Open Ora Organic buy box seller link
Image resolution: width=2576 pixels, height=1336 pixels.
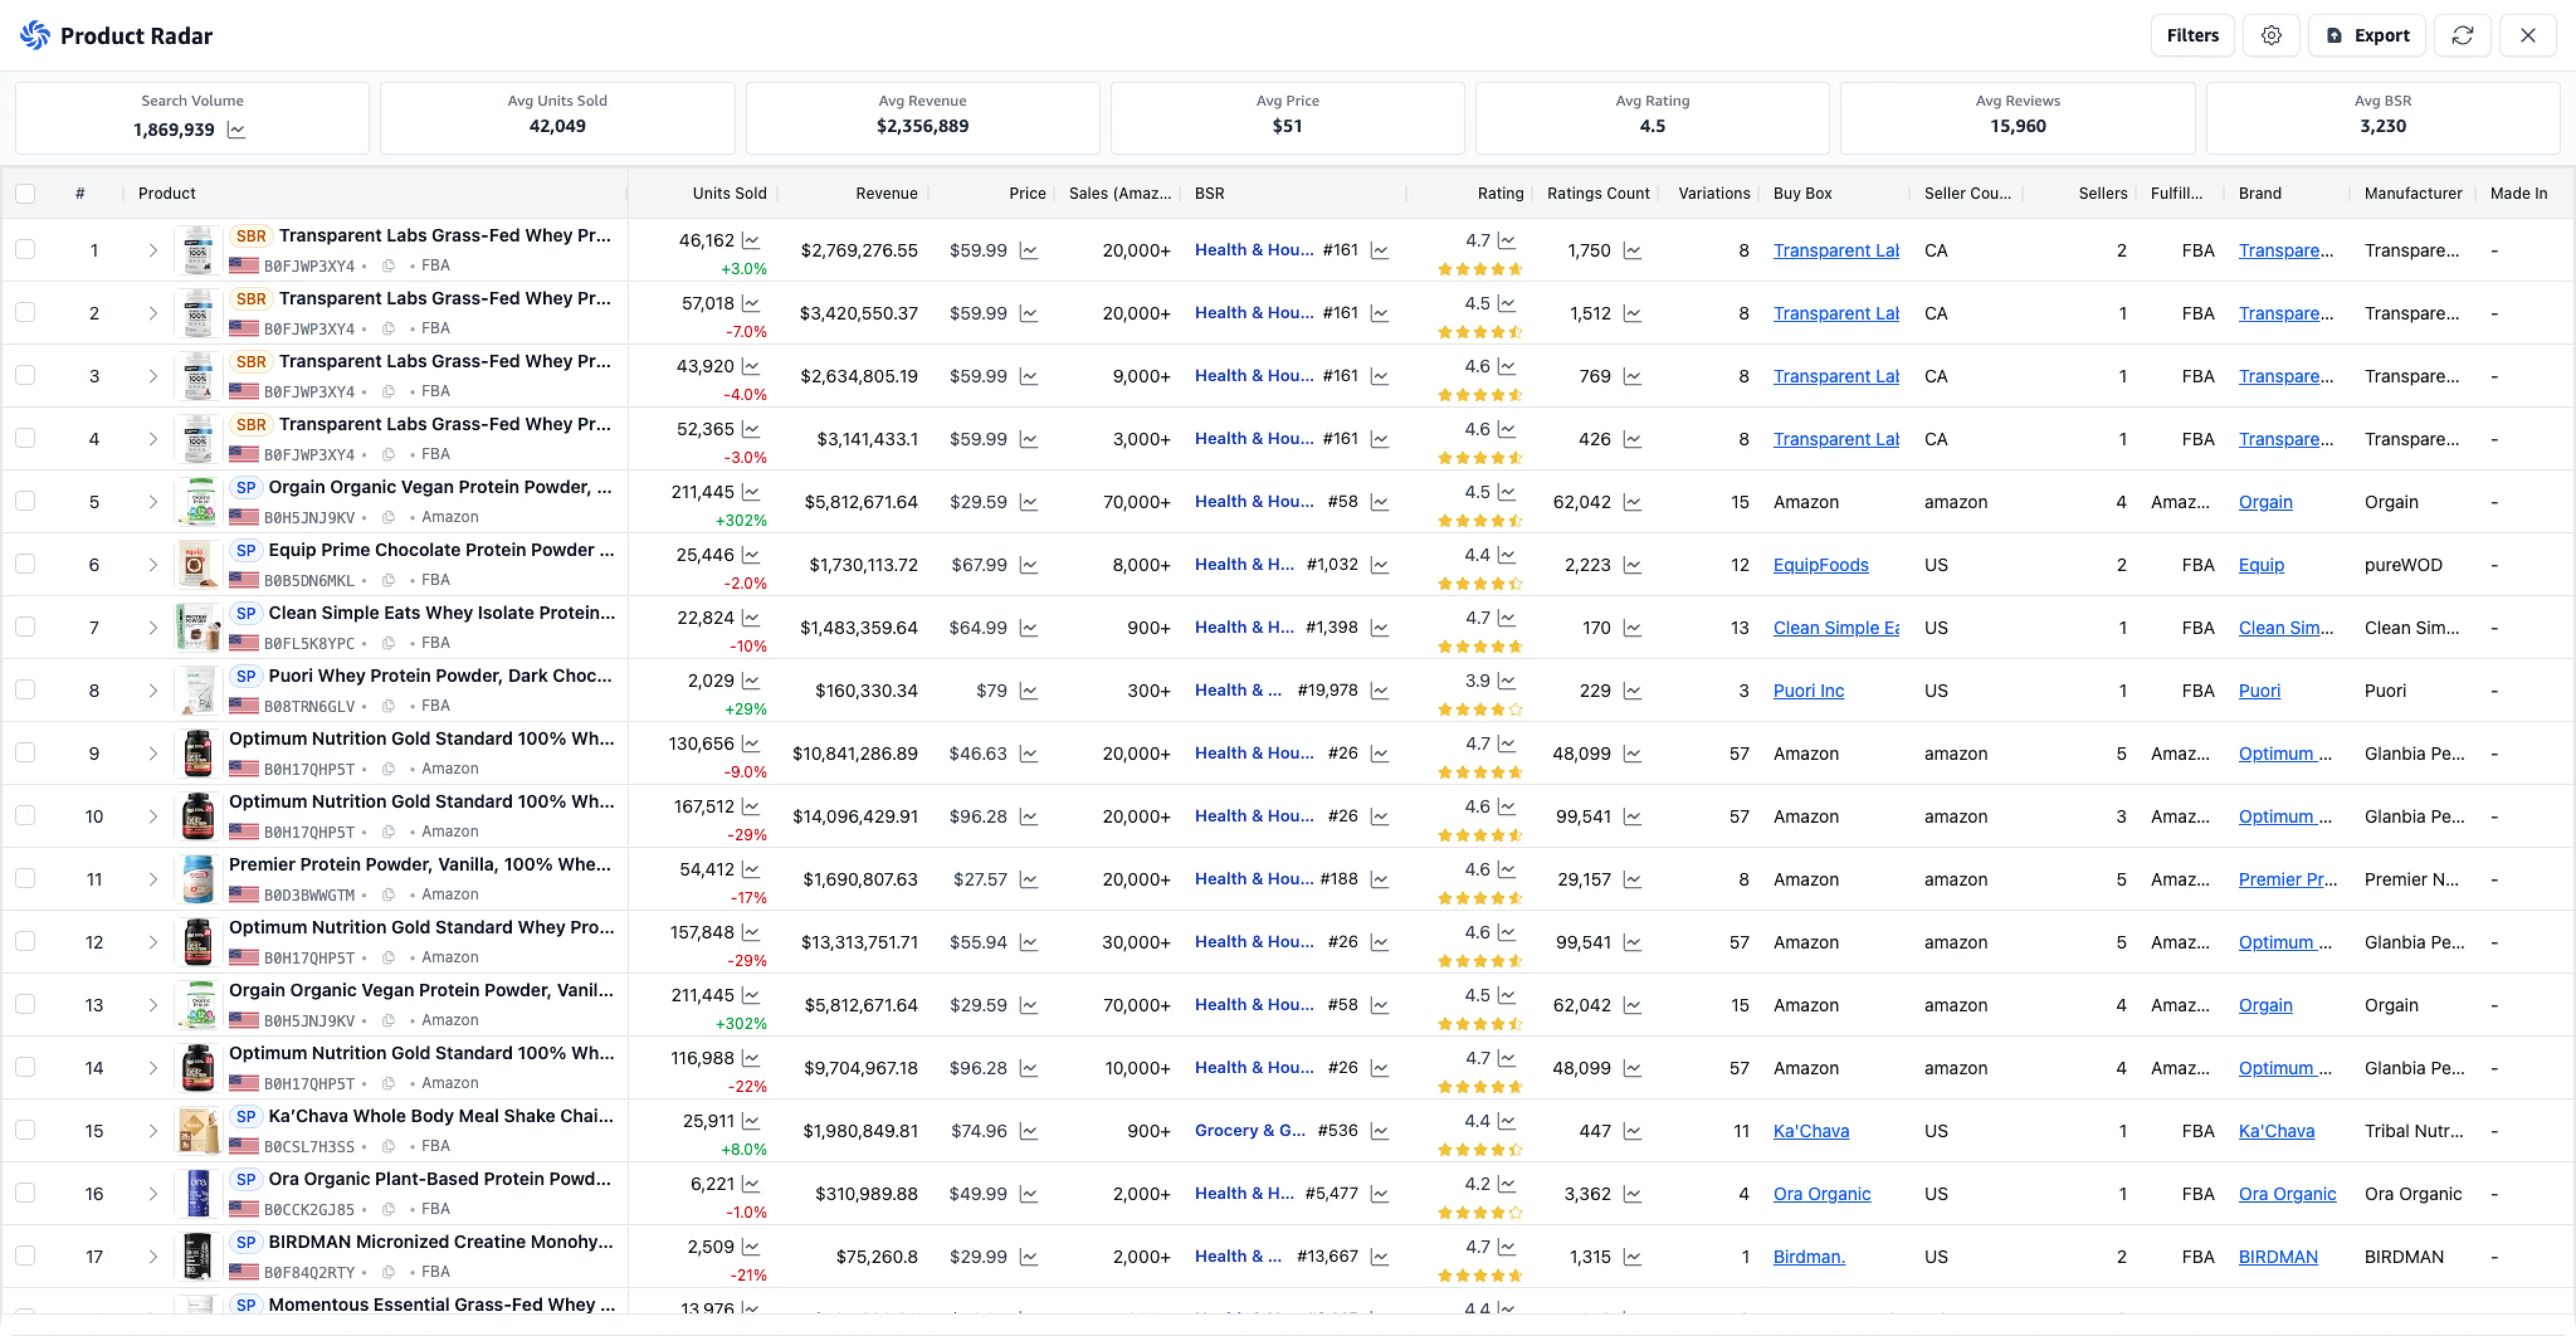pyautogui.click(x=1821, y=1194)
